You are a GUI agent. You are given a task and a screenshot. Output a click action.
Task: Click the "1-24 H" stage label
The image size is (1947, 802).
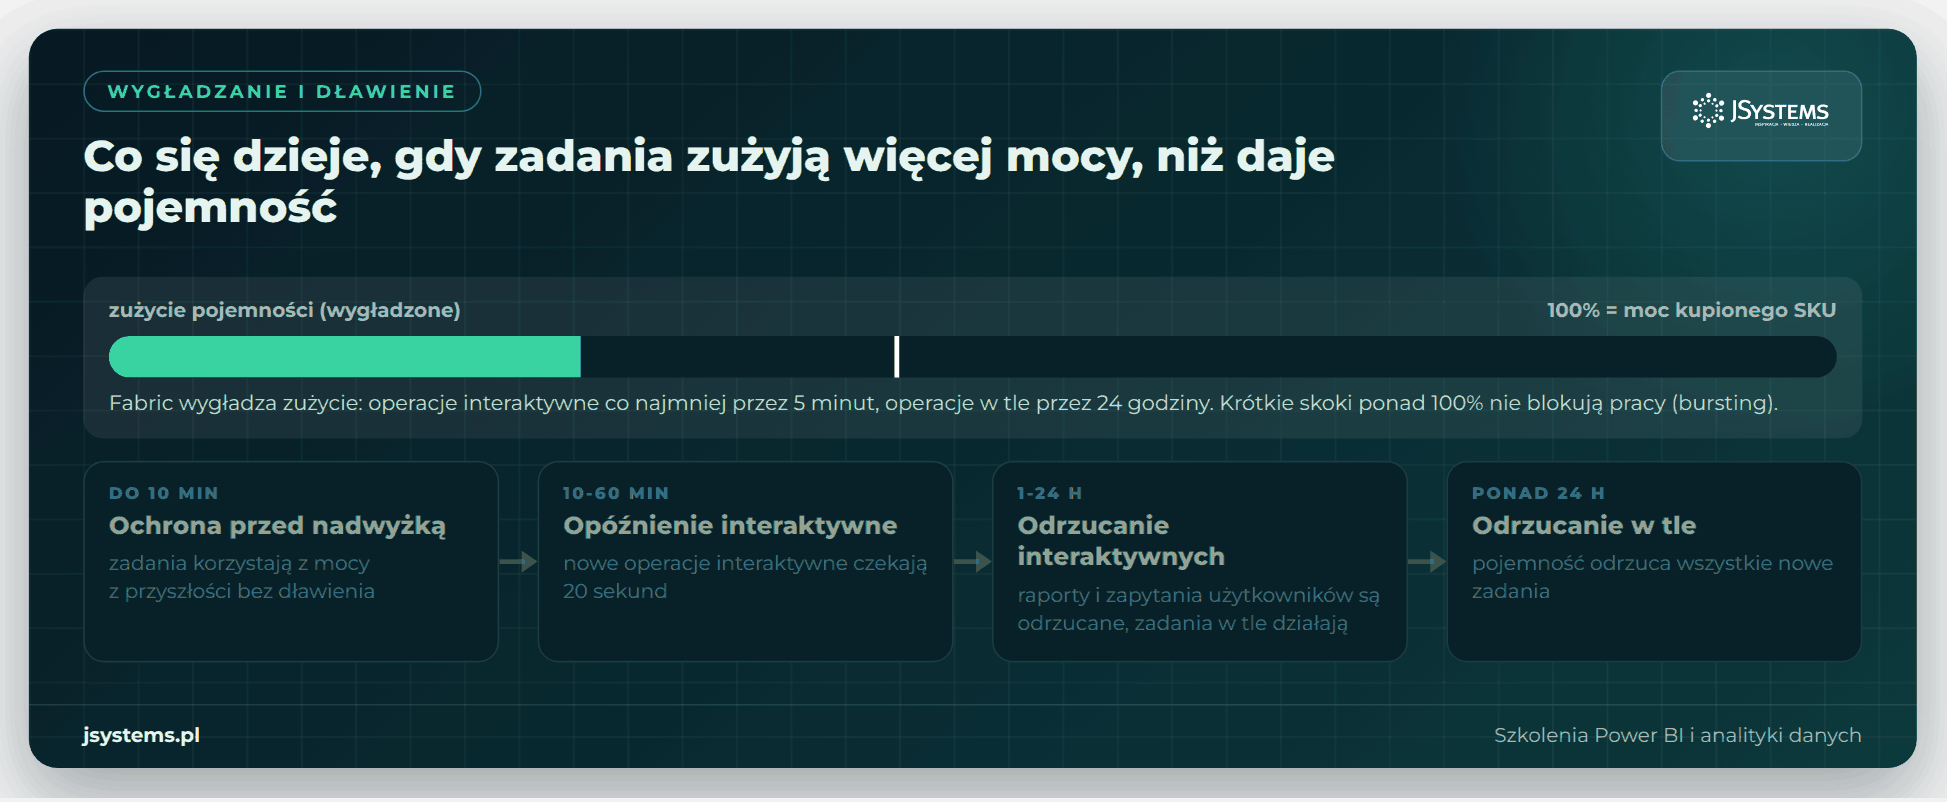pos(1050,493)
